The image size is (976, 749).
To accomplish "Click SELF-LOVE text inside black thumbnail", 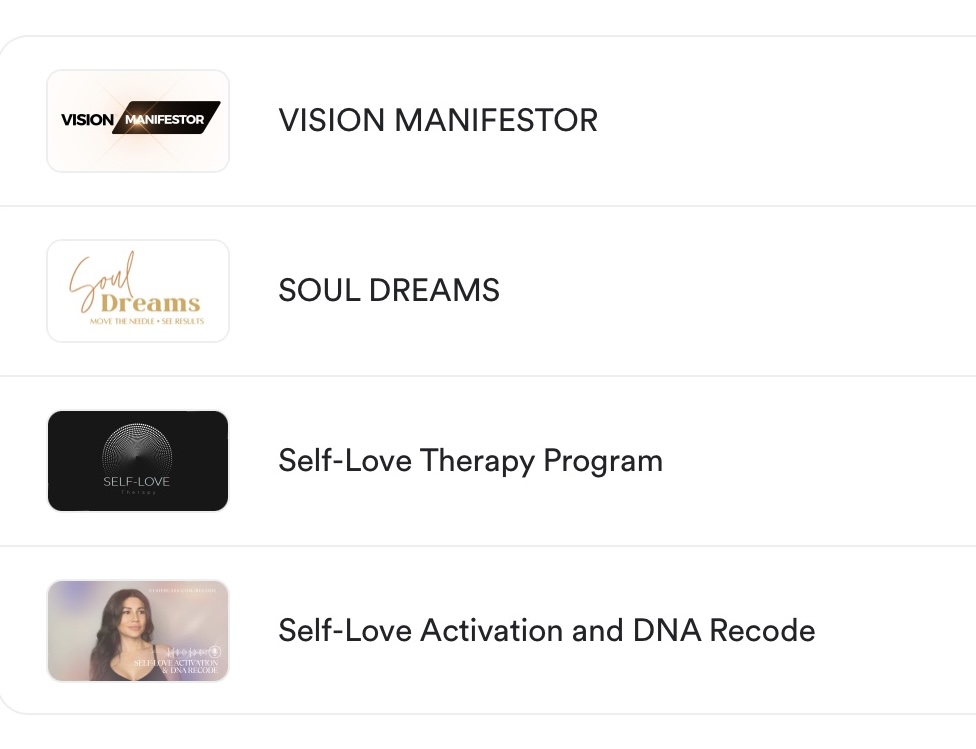I will point(137,482).
